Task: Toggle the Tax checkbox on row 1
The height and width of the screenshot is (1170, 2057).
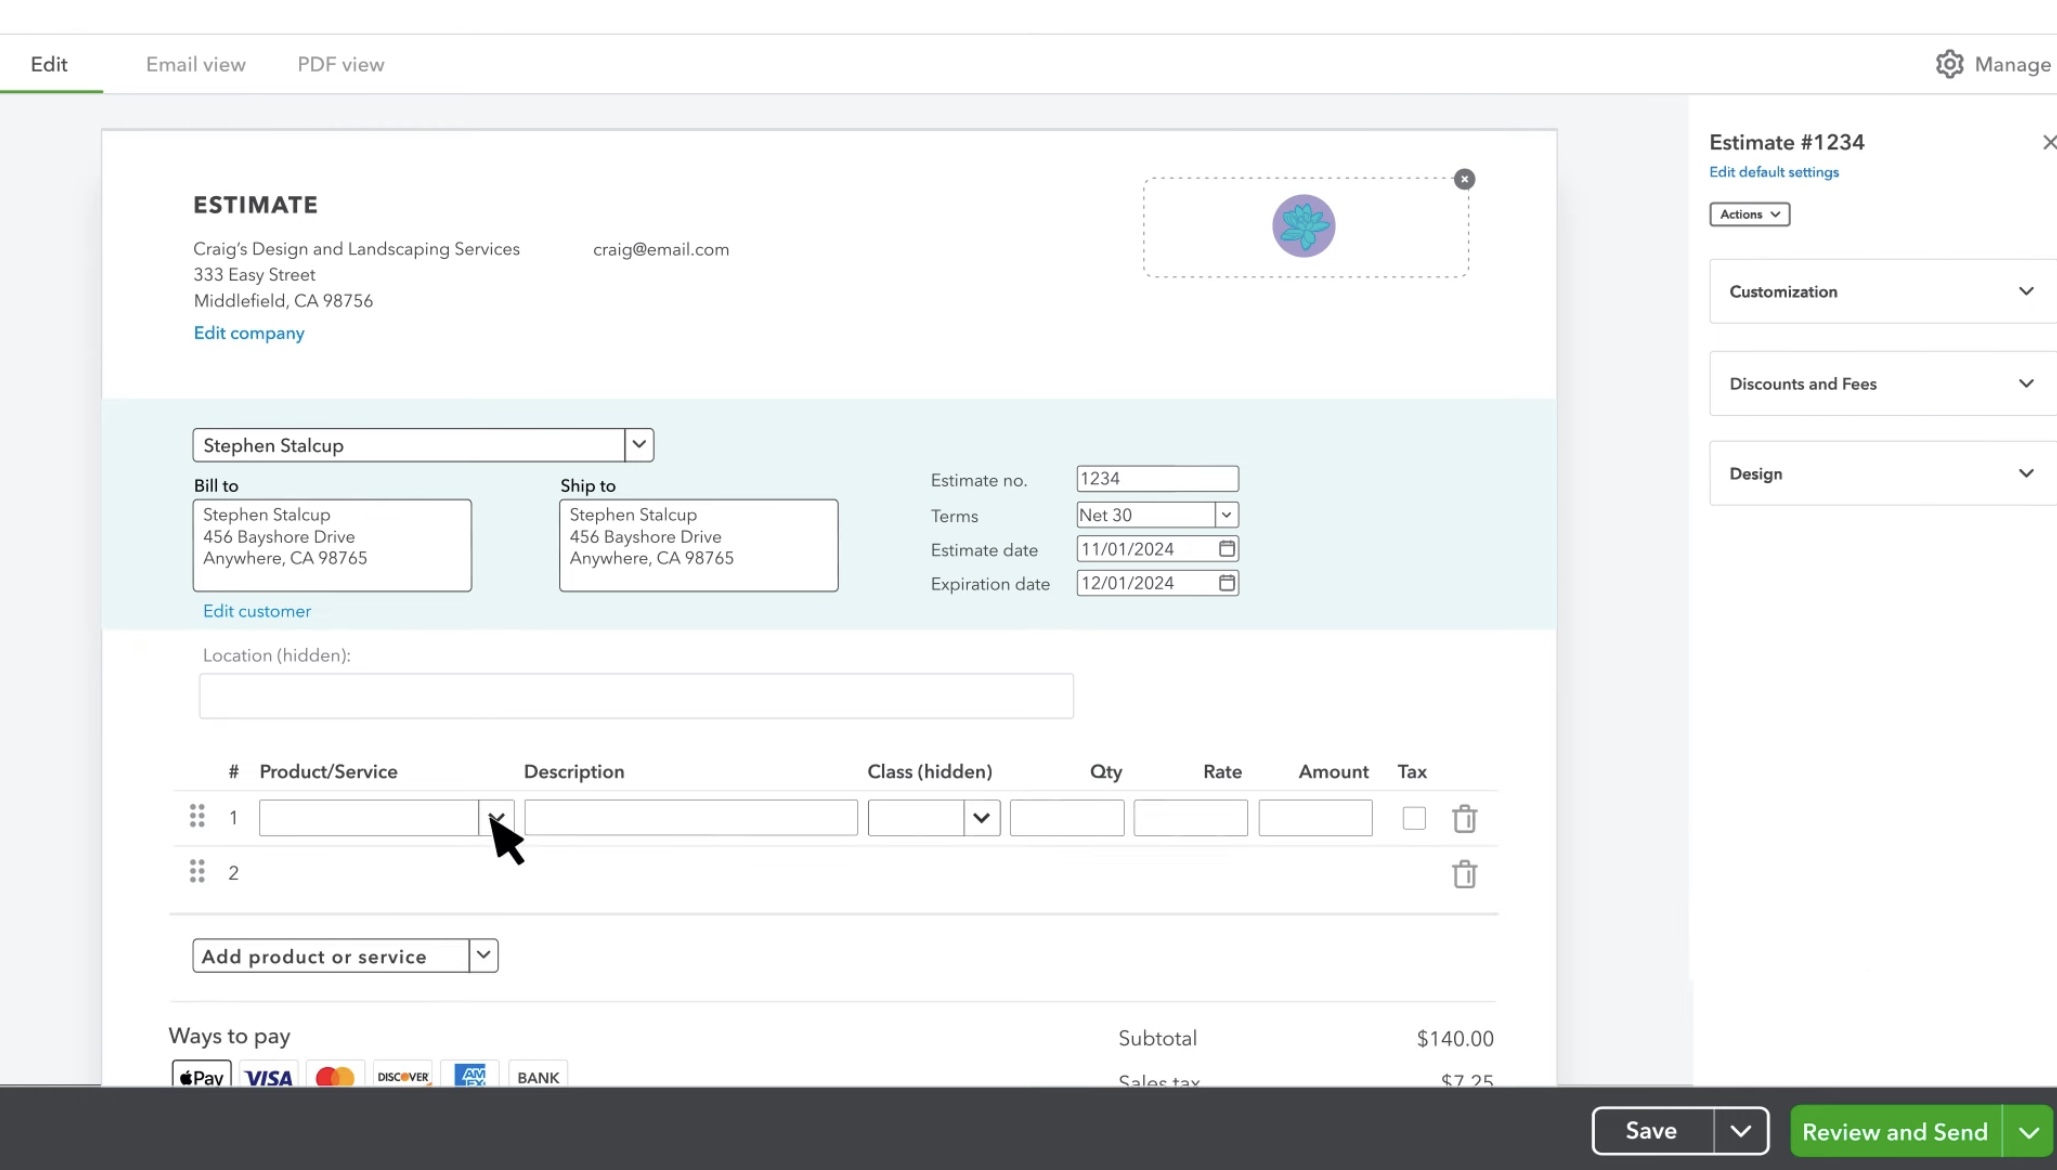Action: coord(1413,818)
